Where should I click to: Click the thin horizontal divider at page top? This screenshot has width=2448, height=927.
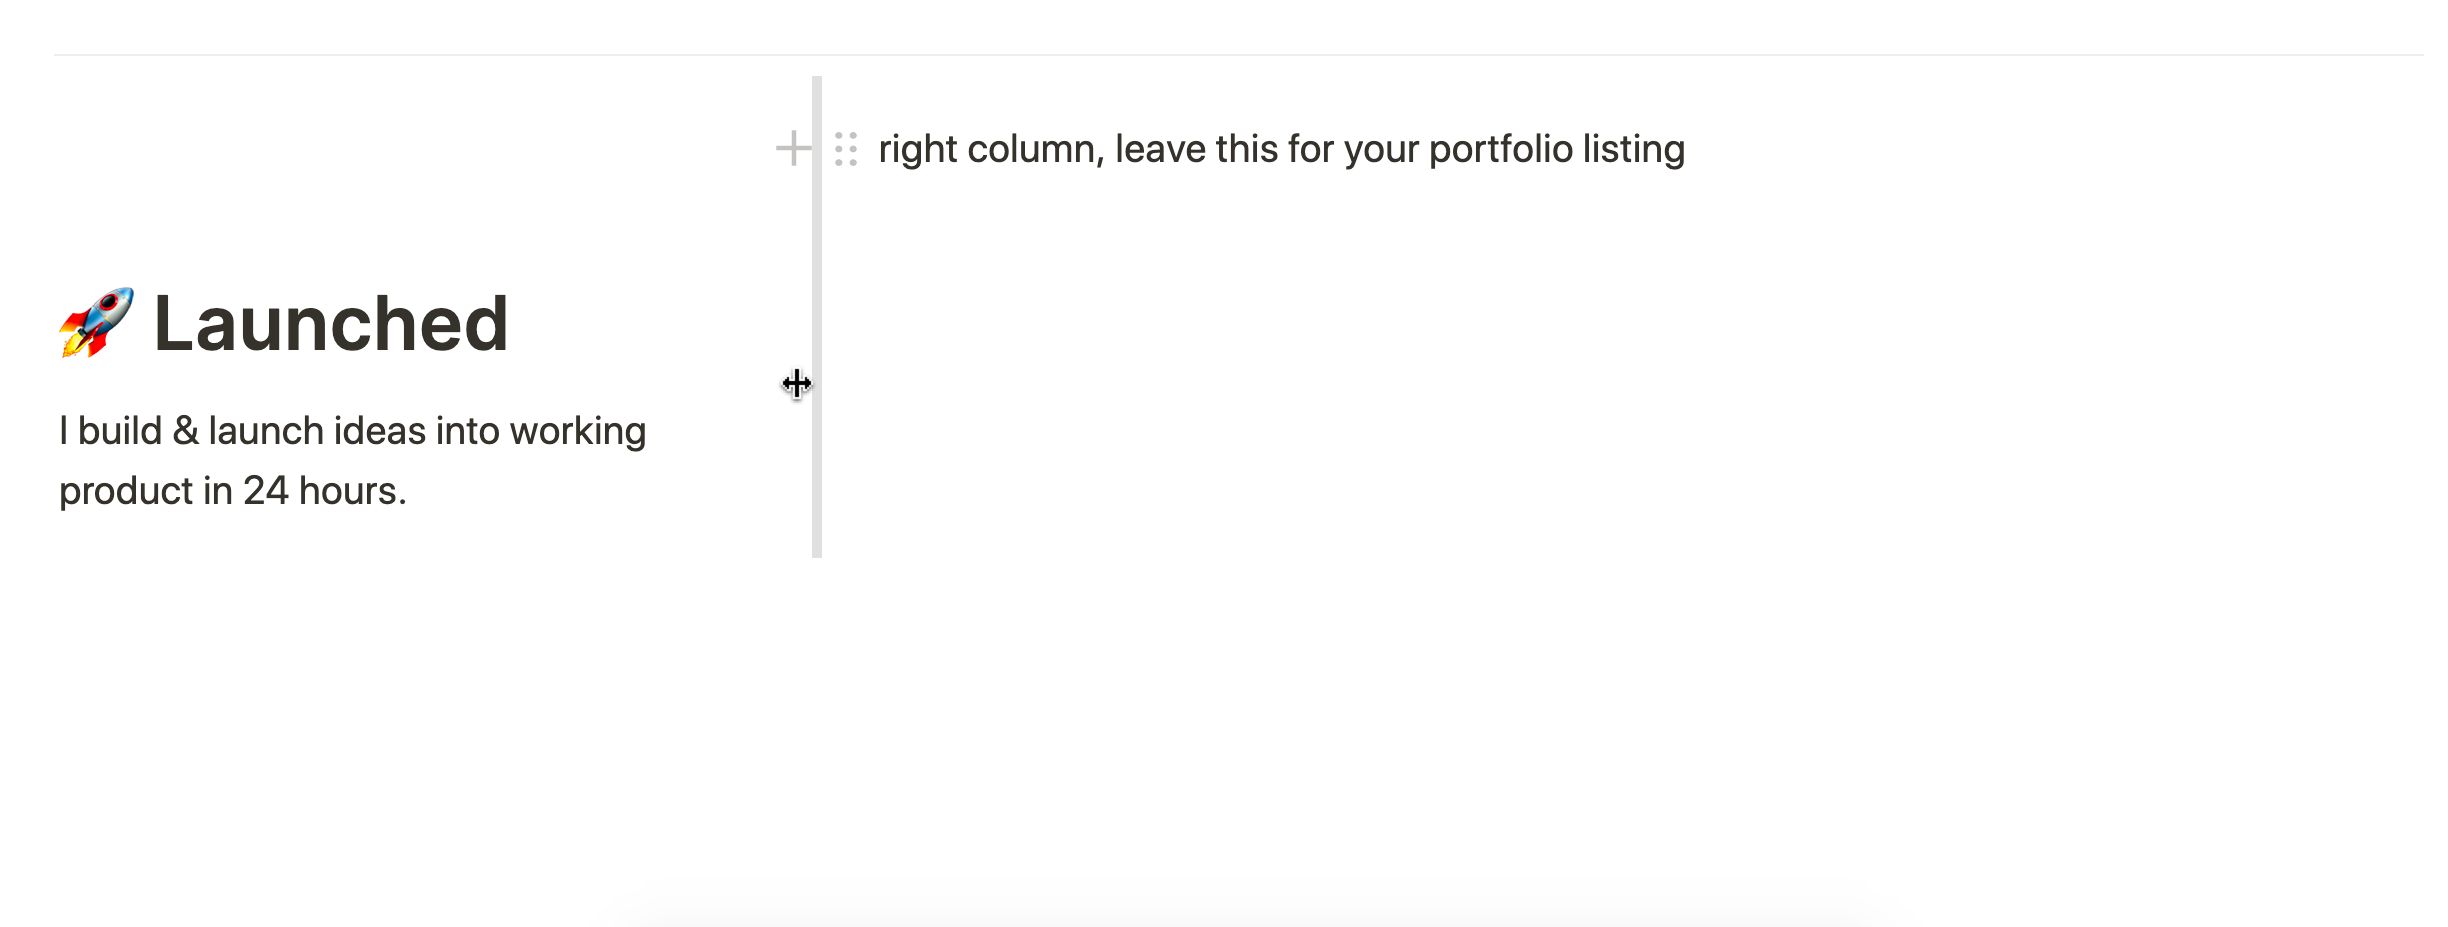[x=1238, y=55]
